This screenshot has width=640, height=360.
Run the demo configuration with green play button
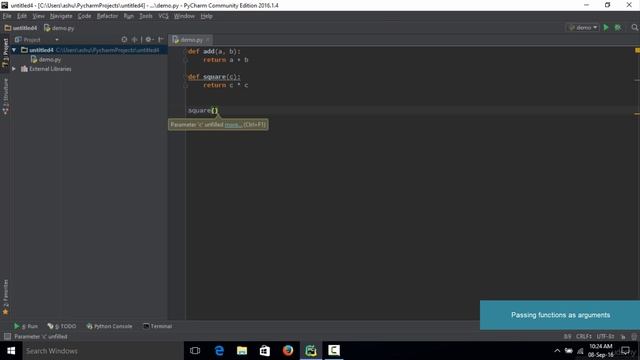coord(606,27)
